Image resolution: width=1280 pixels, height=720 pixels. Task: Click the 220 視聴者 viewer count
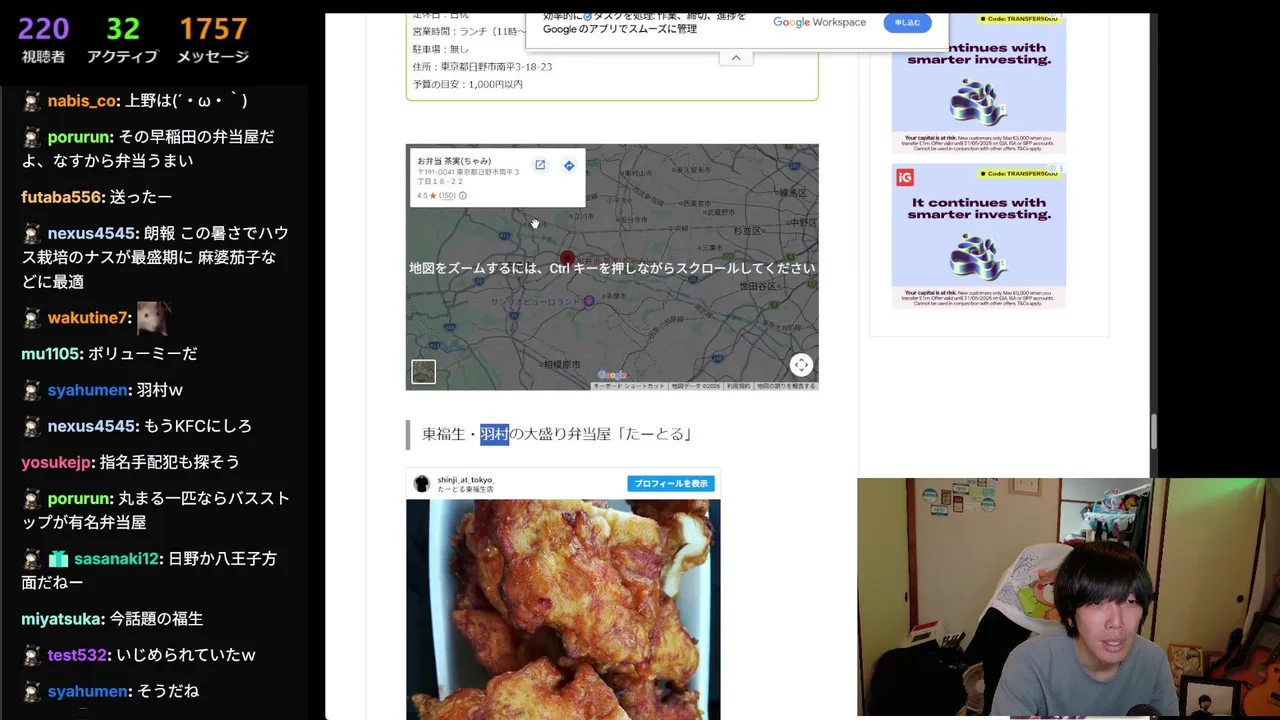point(43,40)
